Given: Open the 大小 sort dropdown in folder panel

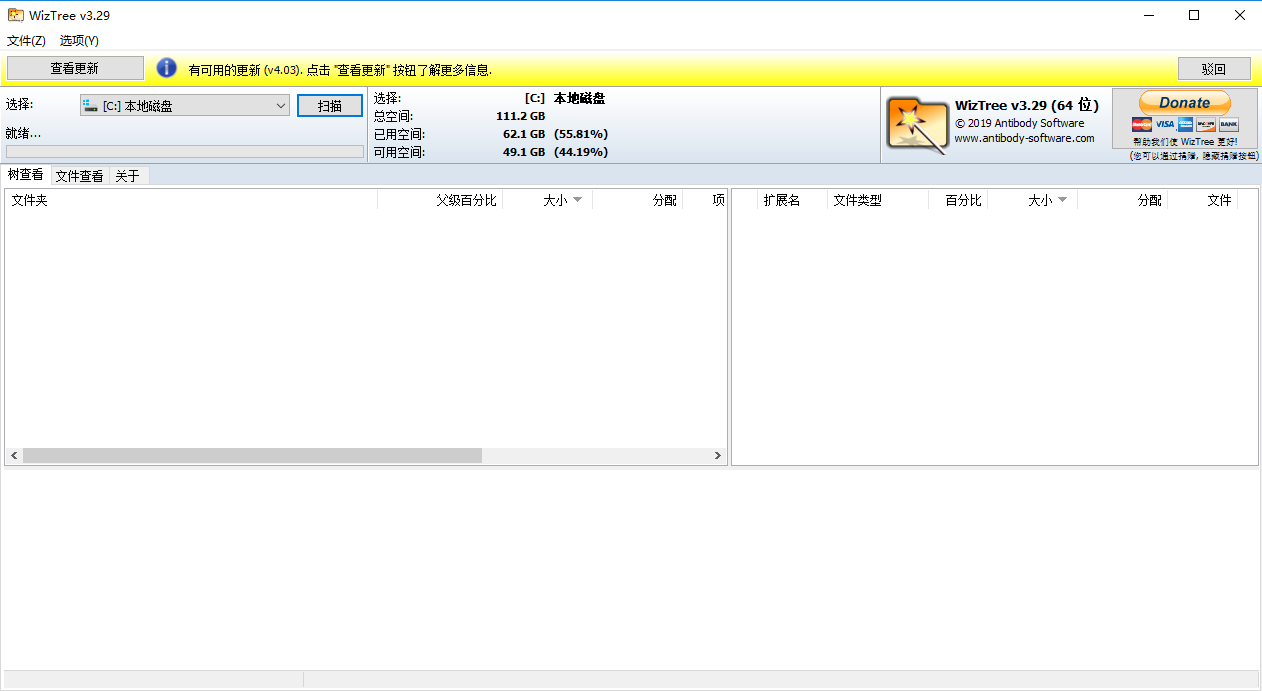Looking at the screenshot, I should point(576,199).
